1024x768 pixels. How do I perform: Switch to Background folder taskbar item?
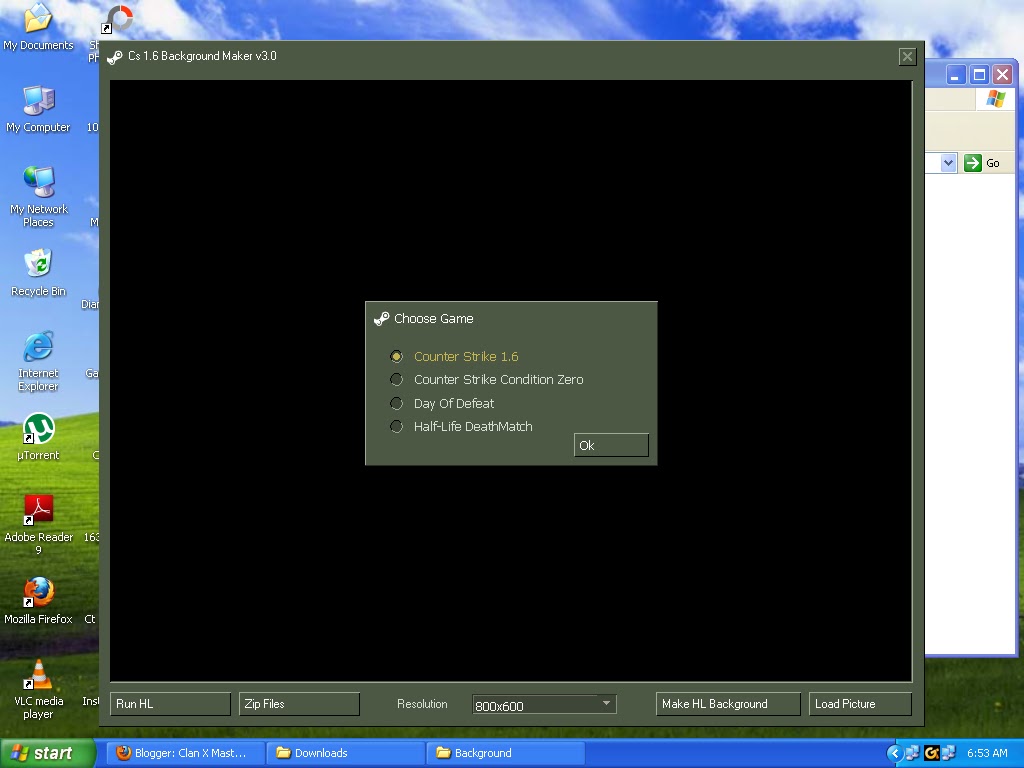(505, 753)
